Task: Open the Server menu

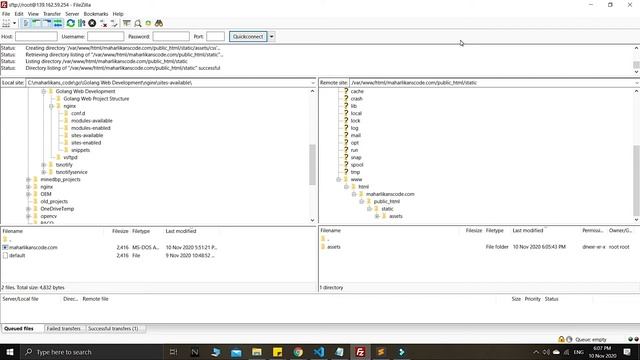Action: pos(72,13)
